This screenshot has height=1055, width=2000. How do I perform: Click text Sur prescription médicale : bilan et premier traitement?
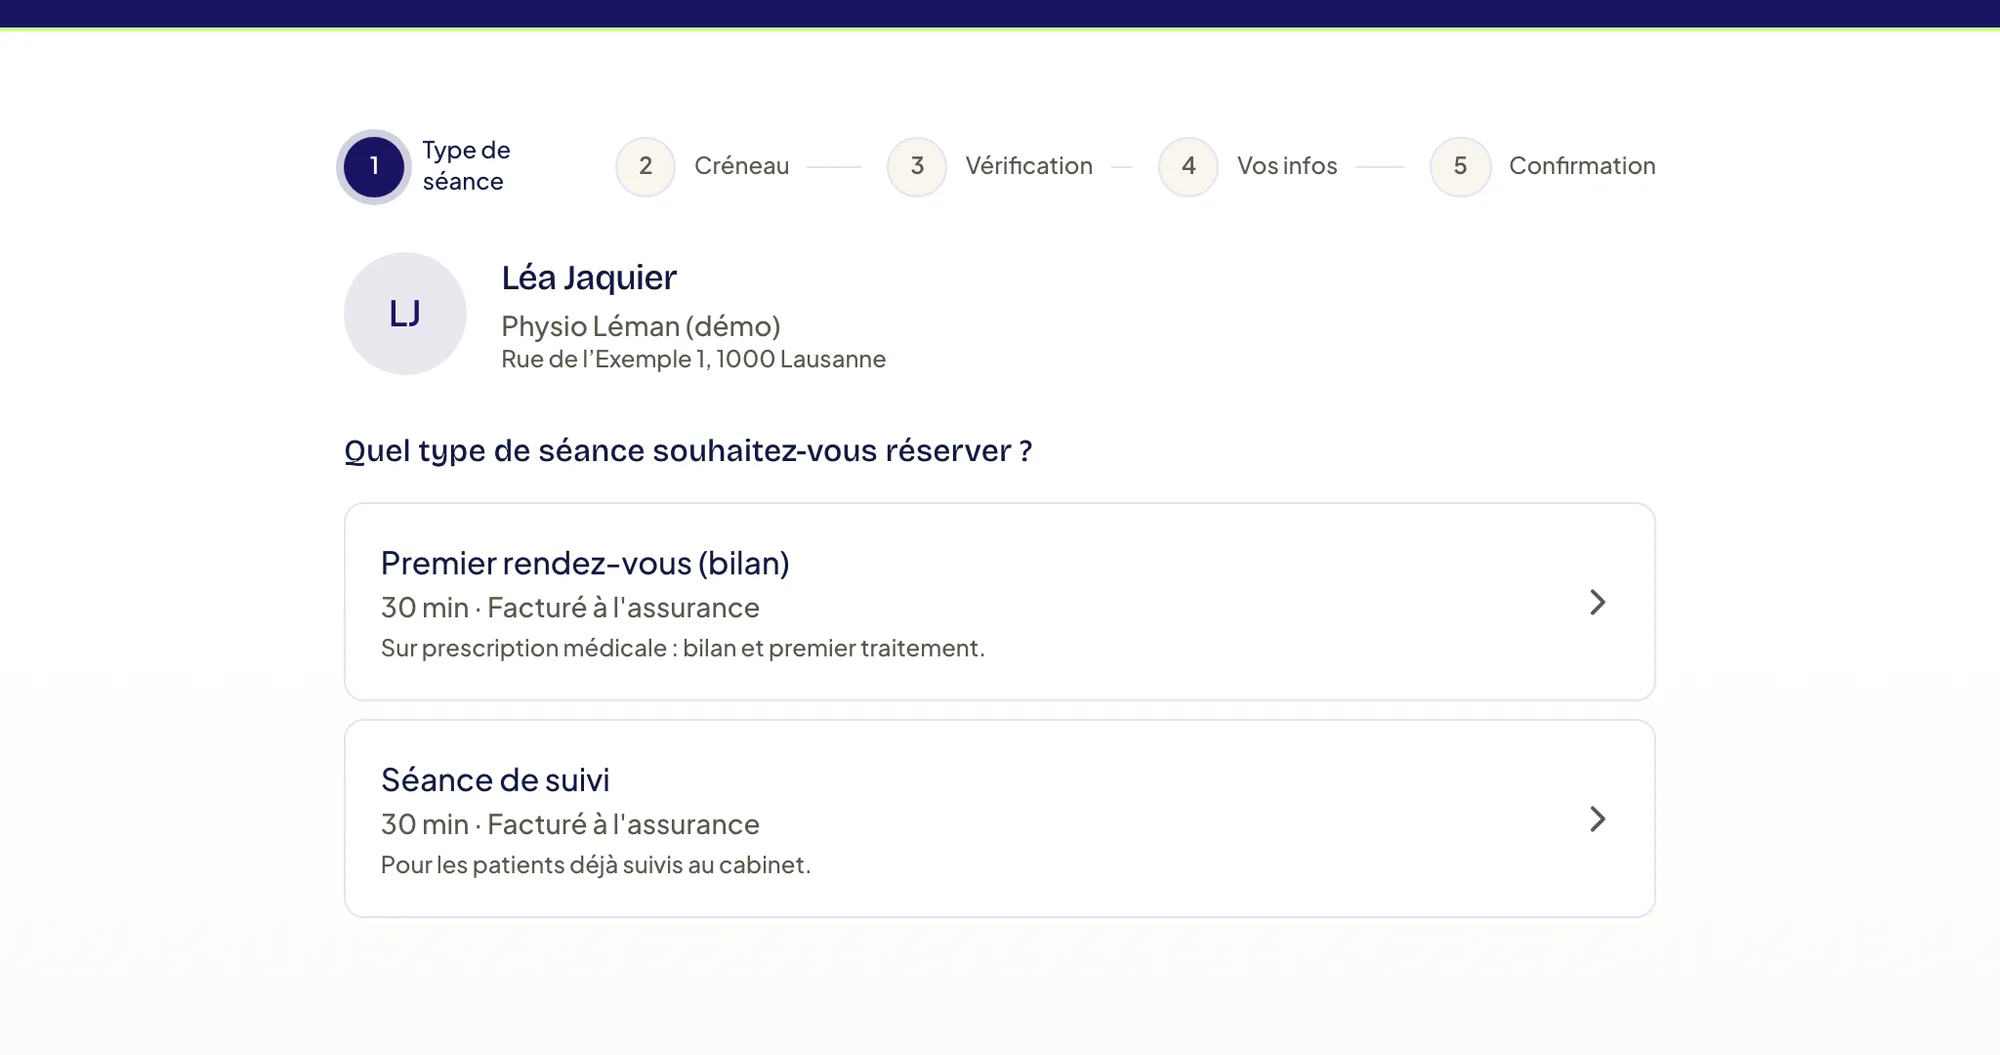683,648
